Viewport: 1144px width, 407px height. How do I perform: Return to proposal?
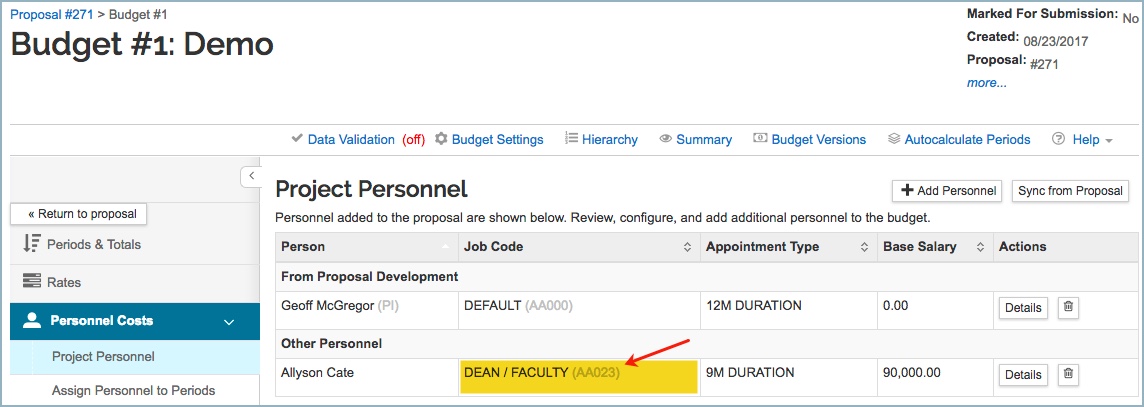[79, 214]
